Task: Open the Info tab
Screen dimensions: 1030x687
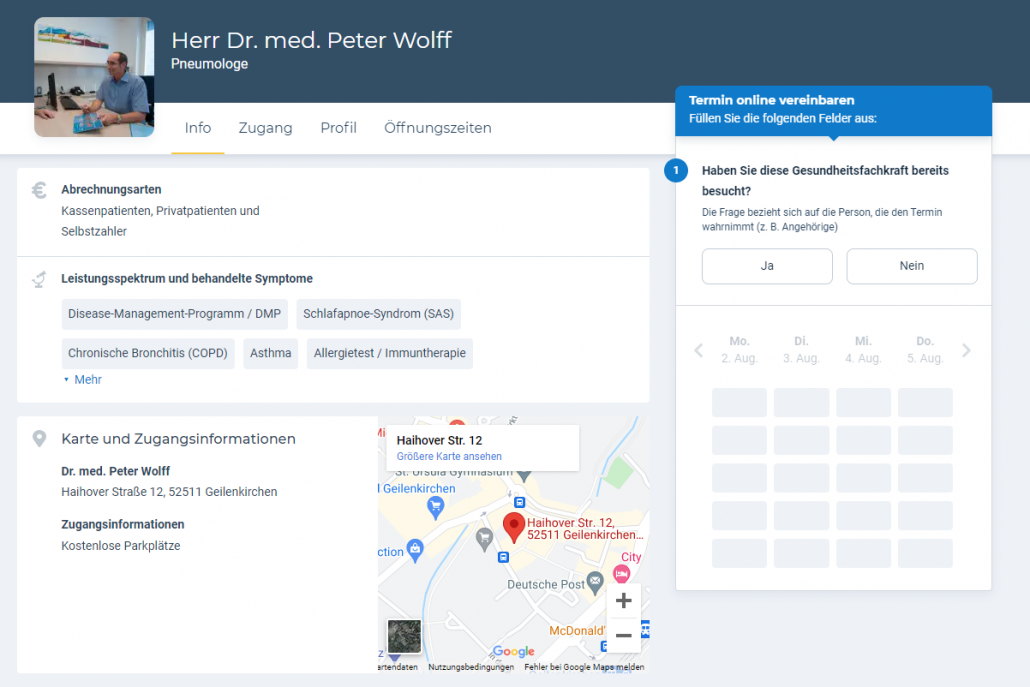Action: pos(198,128)
